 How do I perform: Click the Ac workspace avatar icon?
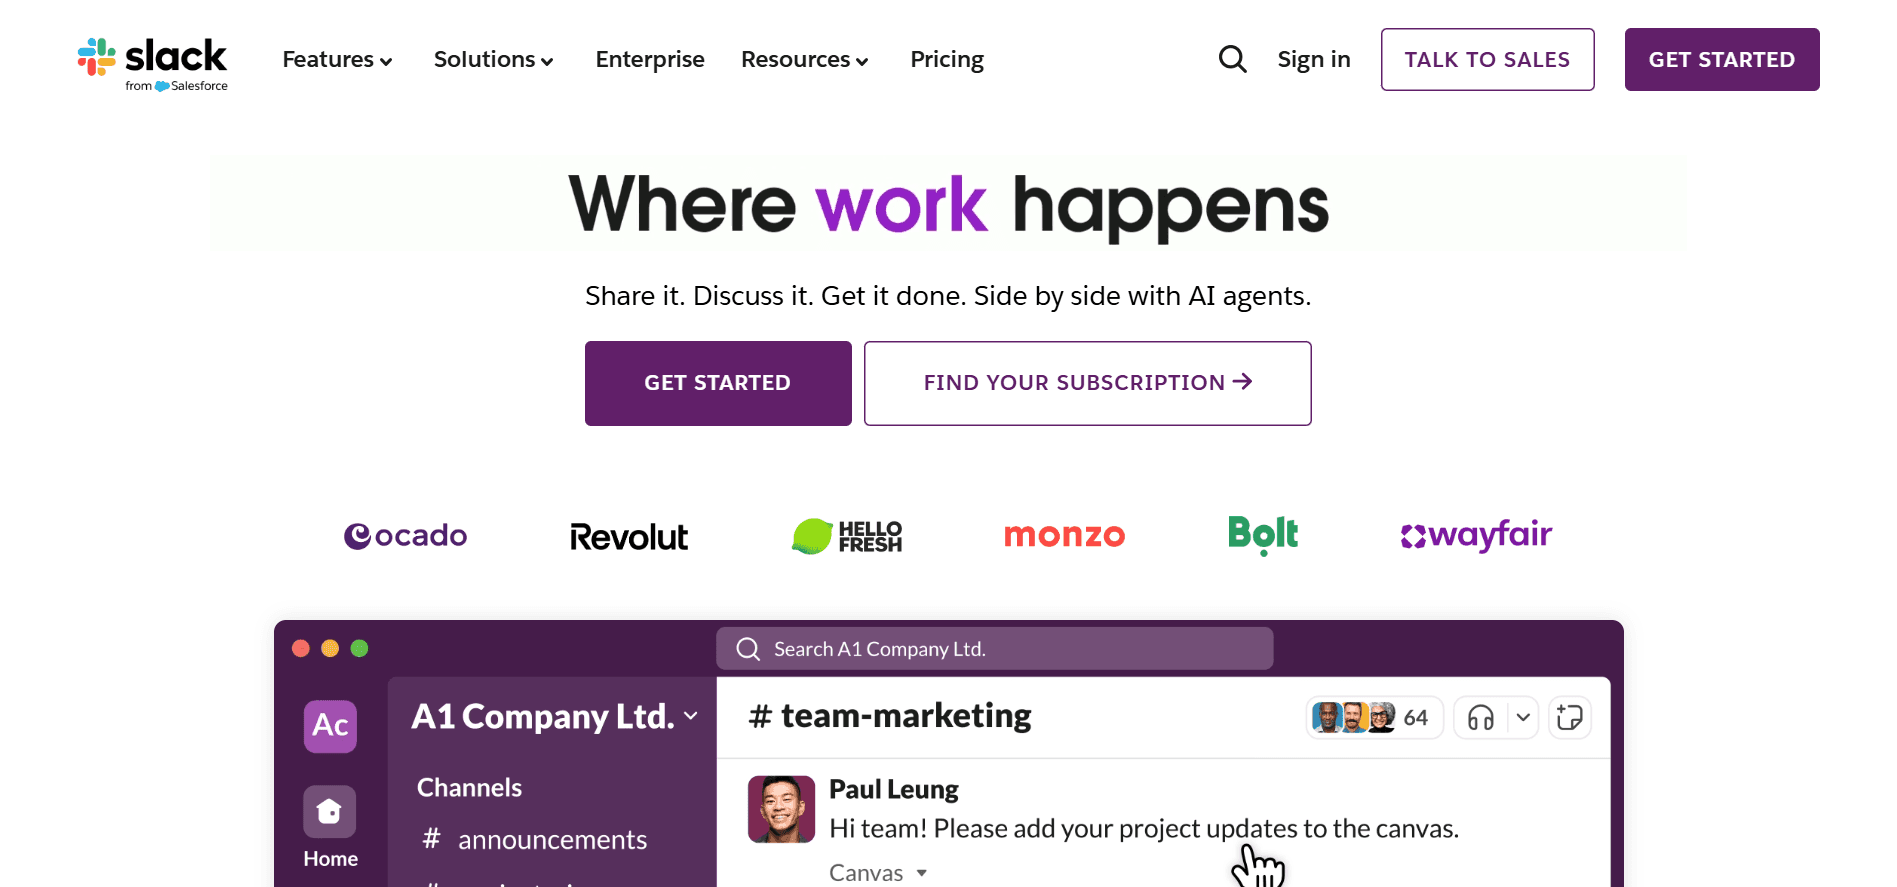point(330,726)
